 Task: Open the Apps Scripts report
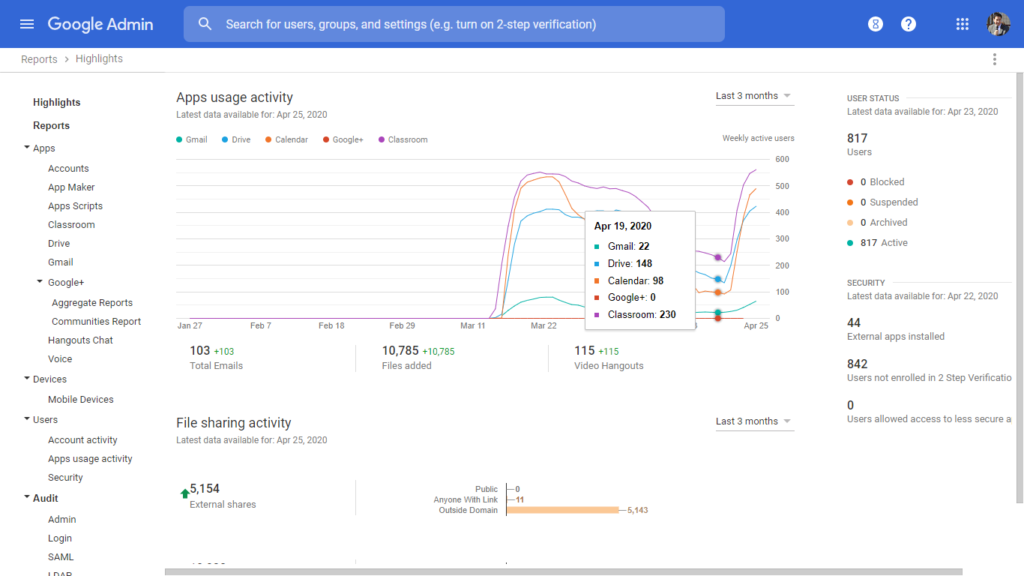click(75, 206)
